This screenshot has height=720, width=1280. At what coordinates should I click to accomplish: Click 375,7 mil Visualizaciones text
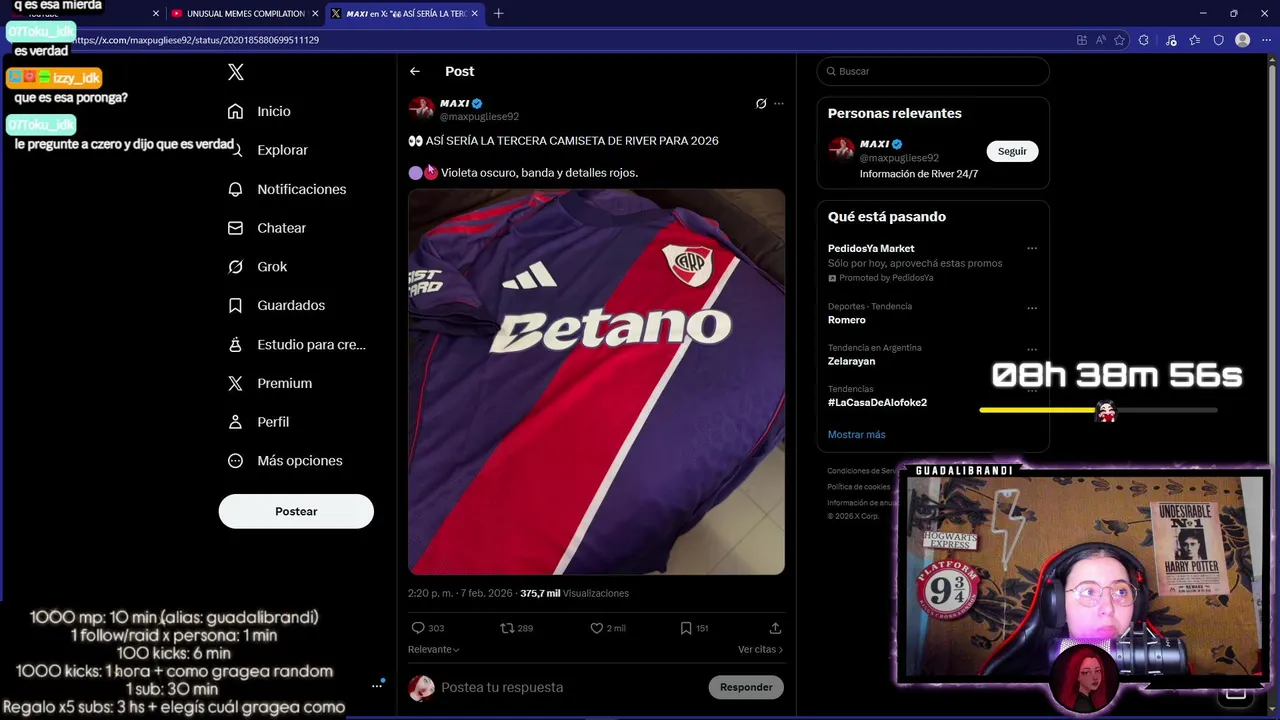574,593
